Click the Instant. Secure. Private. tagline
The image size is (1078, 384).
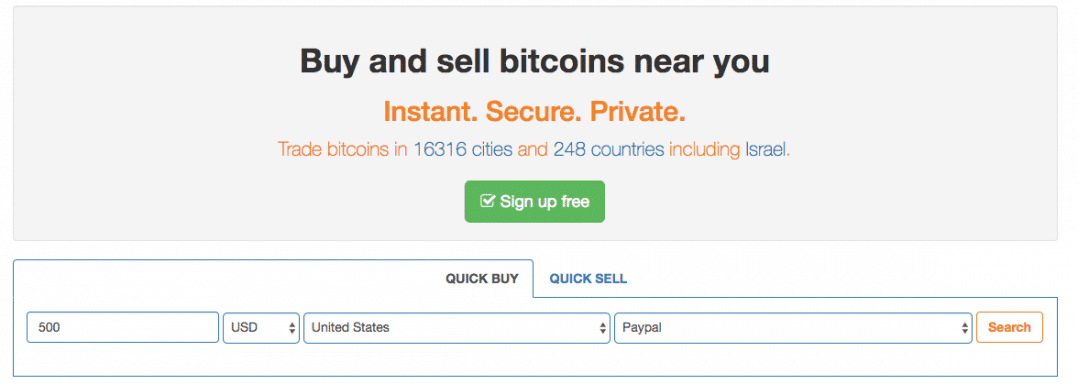pos(534,111)
